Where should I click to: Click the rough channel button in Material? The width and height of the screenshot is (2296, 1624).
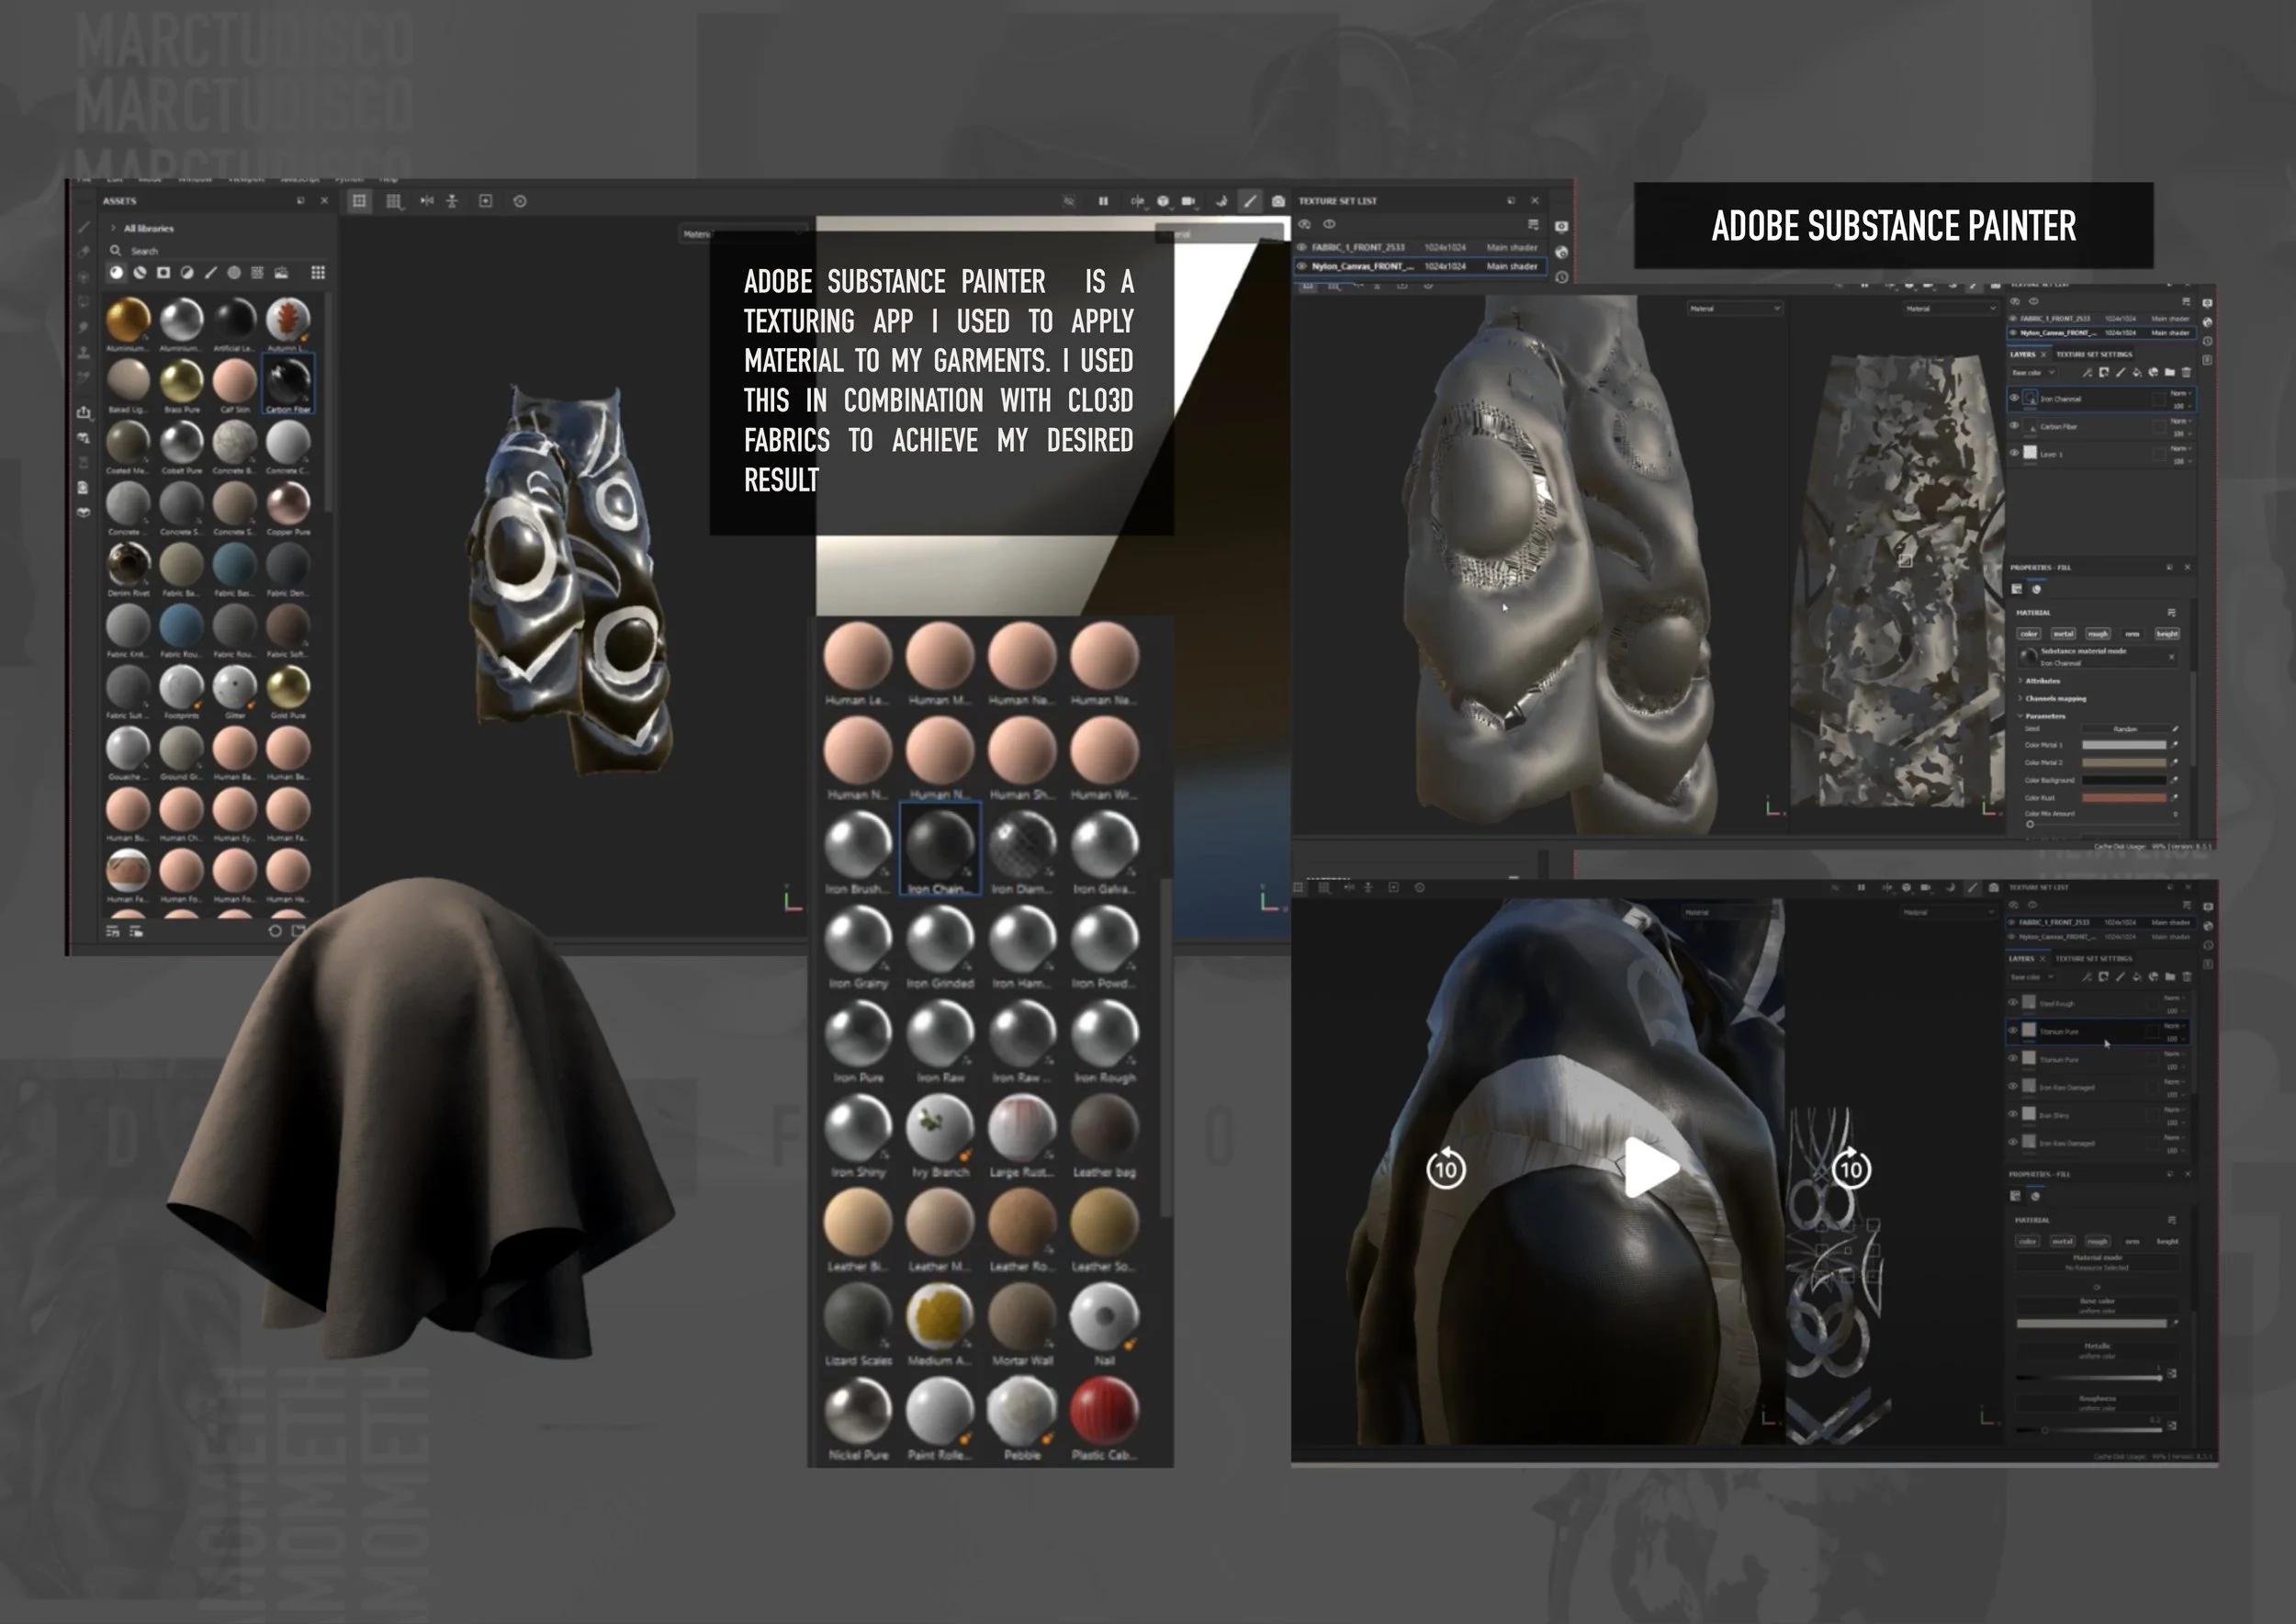[2098, 633]
